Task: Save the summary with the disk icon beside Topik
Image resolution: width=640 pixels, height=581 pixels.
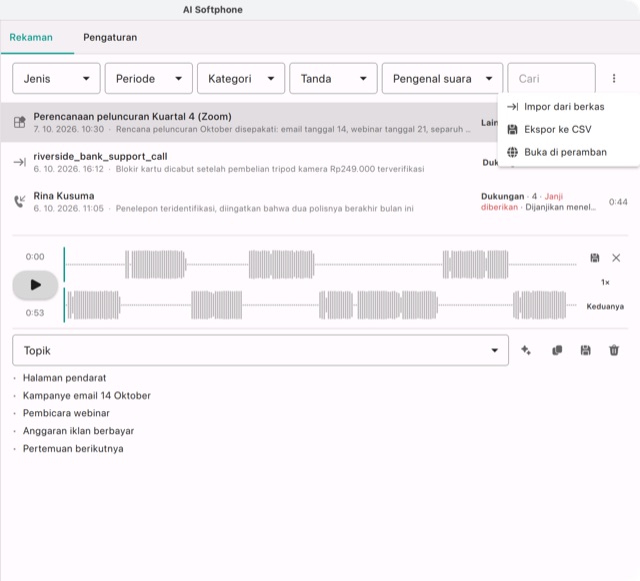Action: point(585,350)
